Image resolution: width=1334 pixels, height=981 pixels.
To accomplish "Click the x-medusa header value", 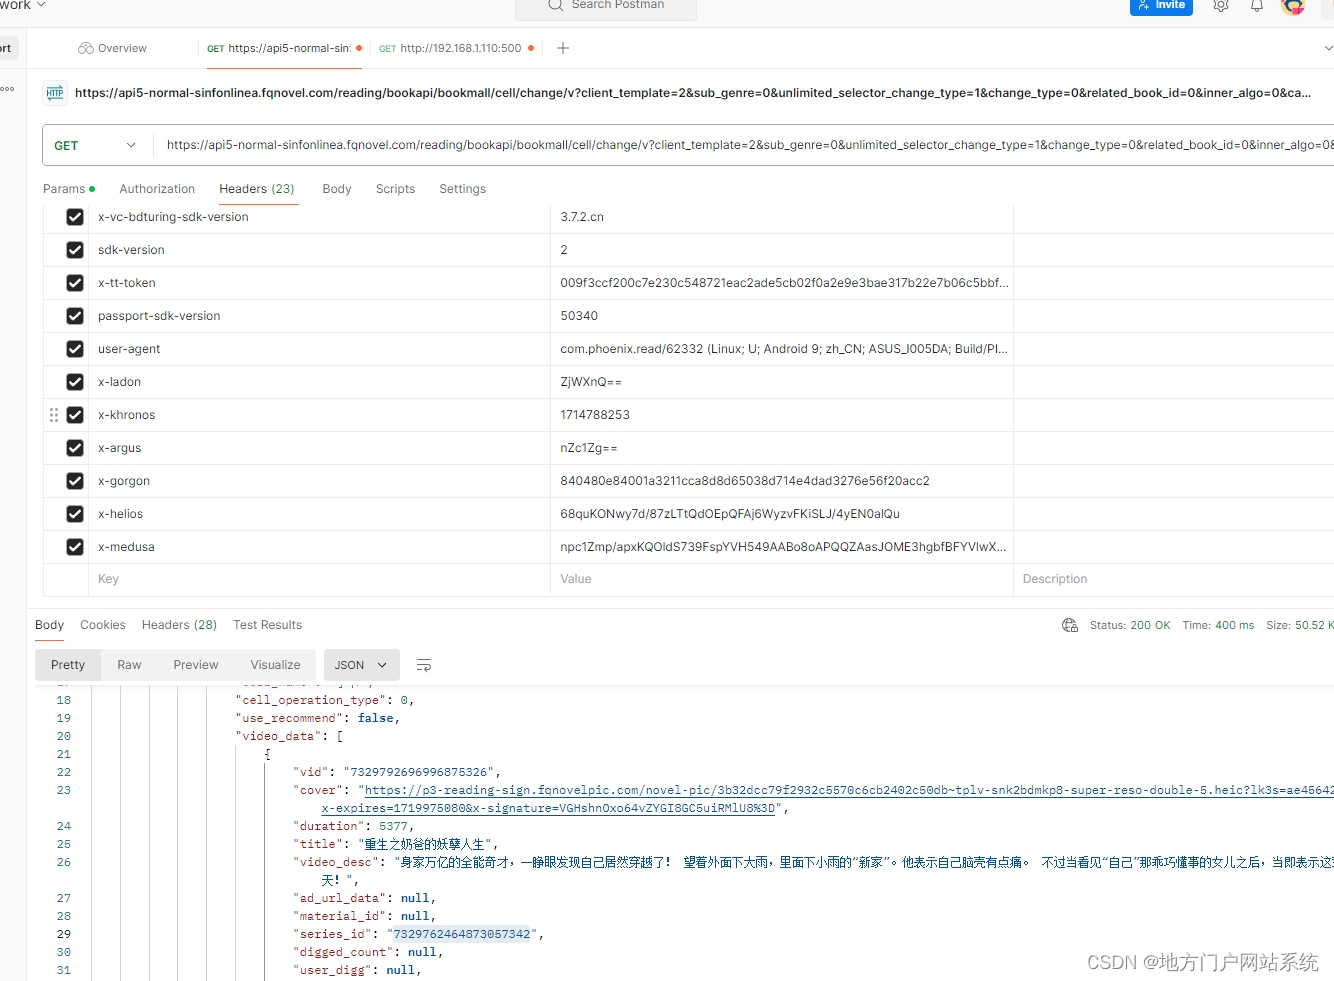I will tap(783, 547).
